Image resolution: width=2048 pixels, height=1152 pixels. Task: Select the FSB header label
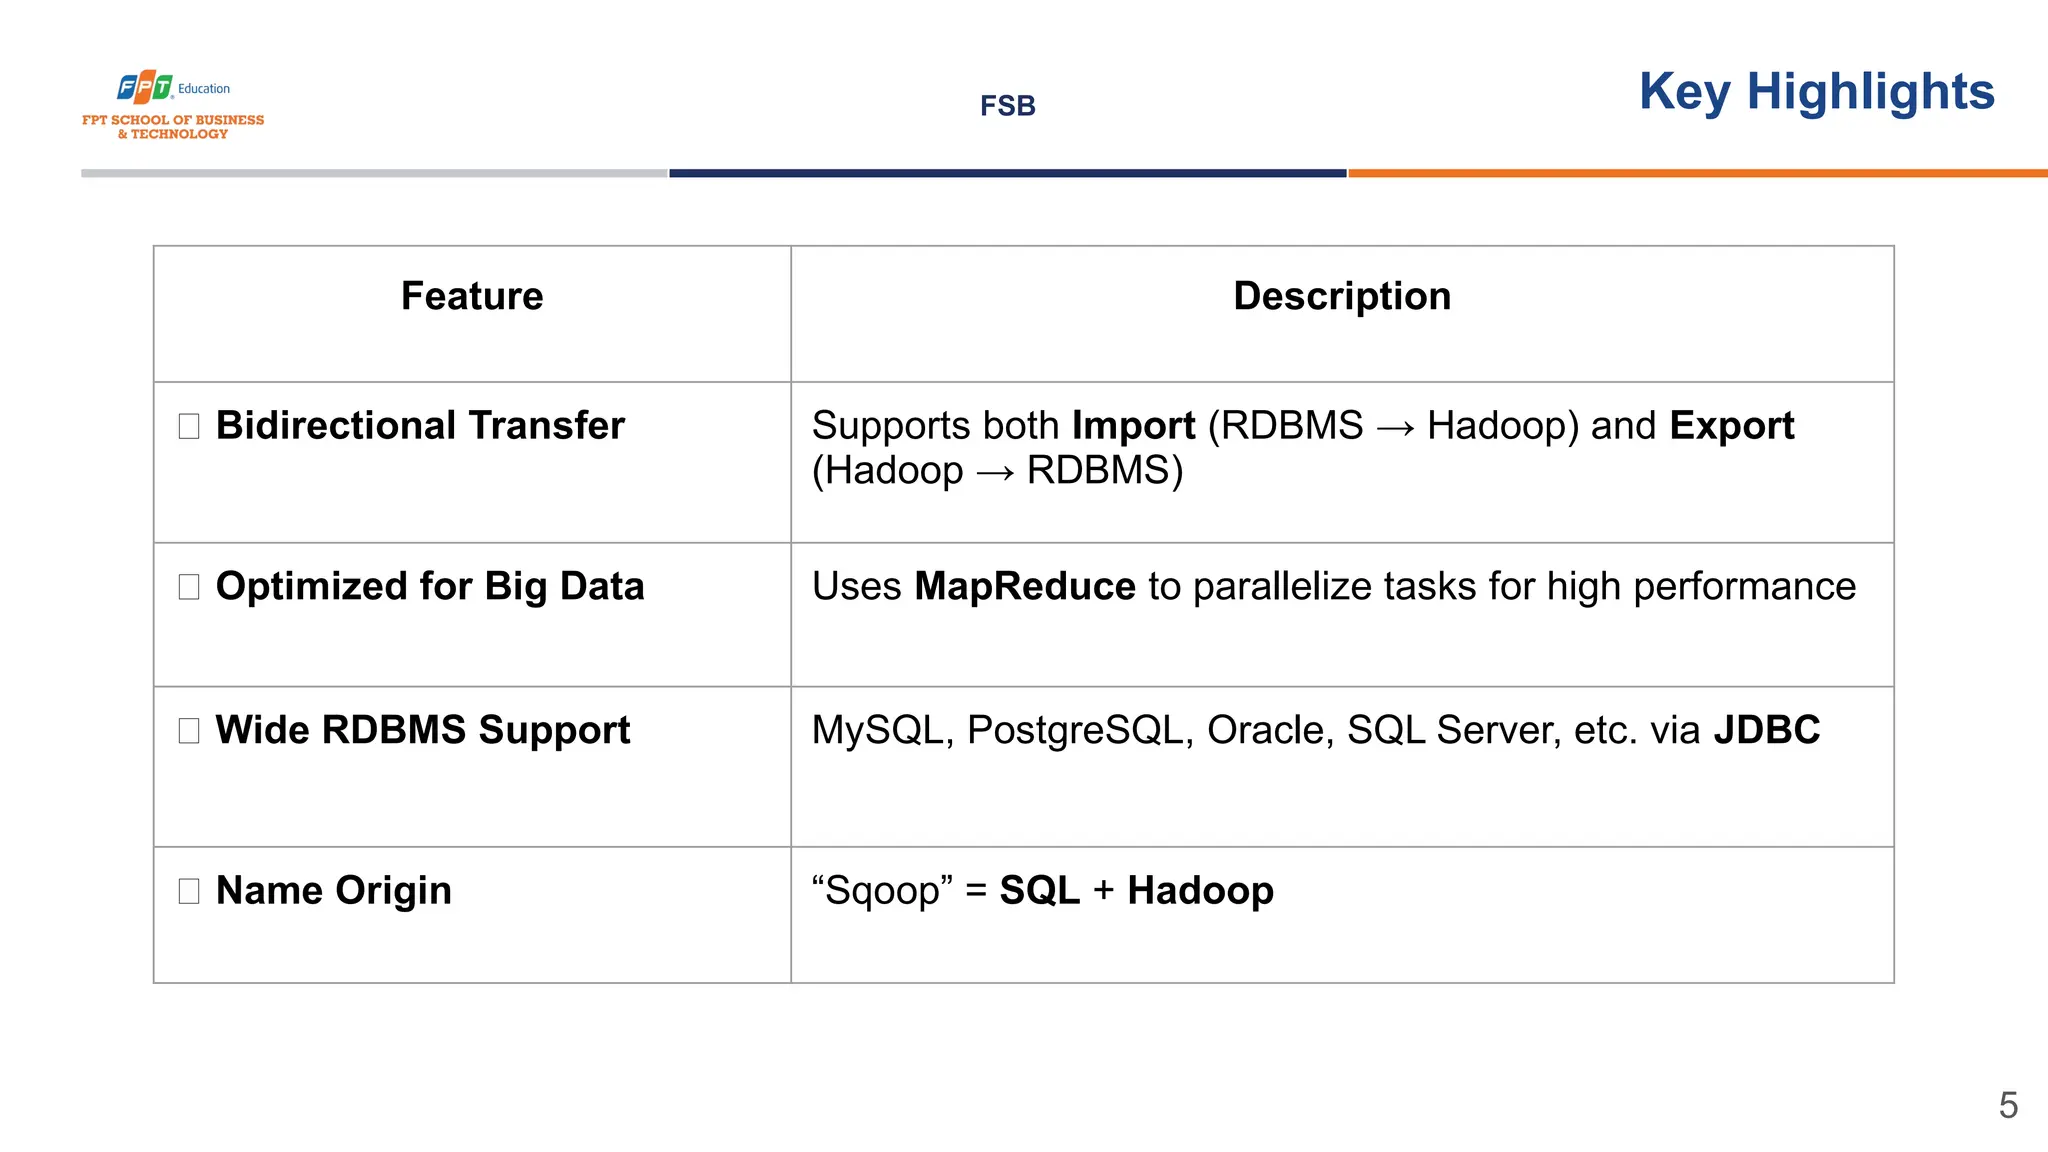pos(1007,105)
